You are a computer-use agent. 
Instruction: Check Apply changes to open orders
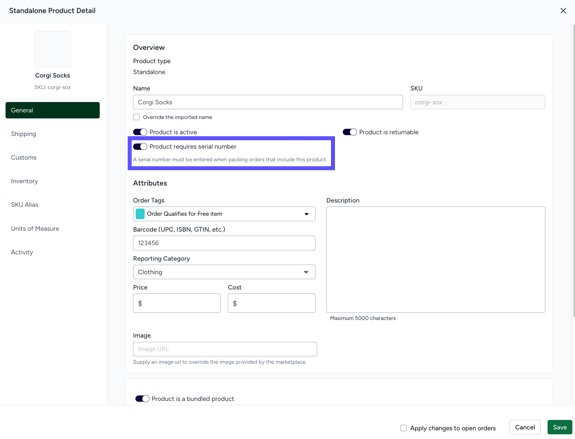(403, 428)
